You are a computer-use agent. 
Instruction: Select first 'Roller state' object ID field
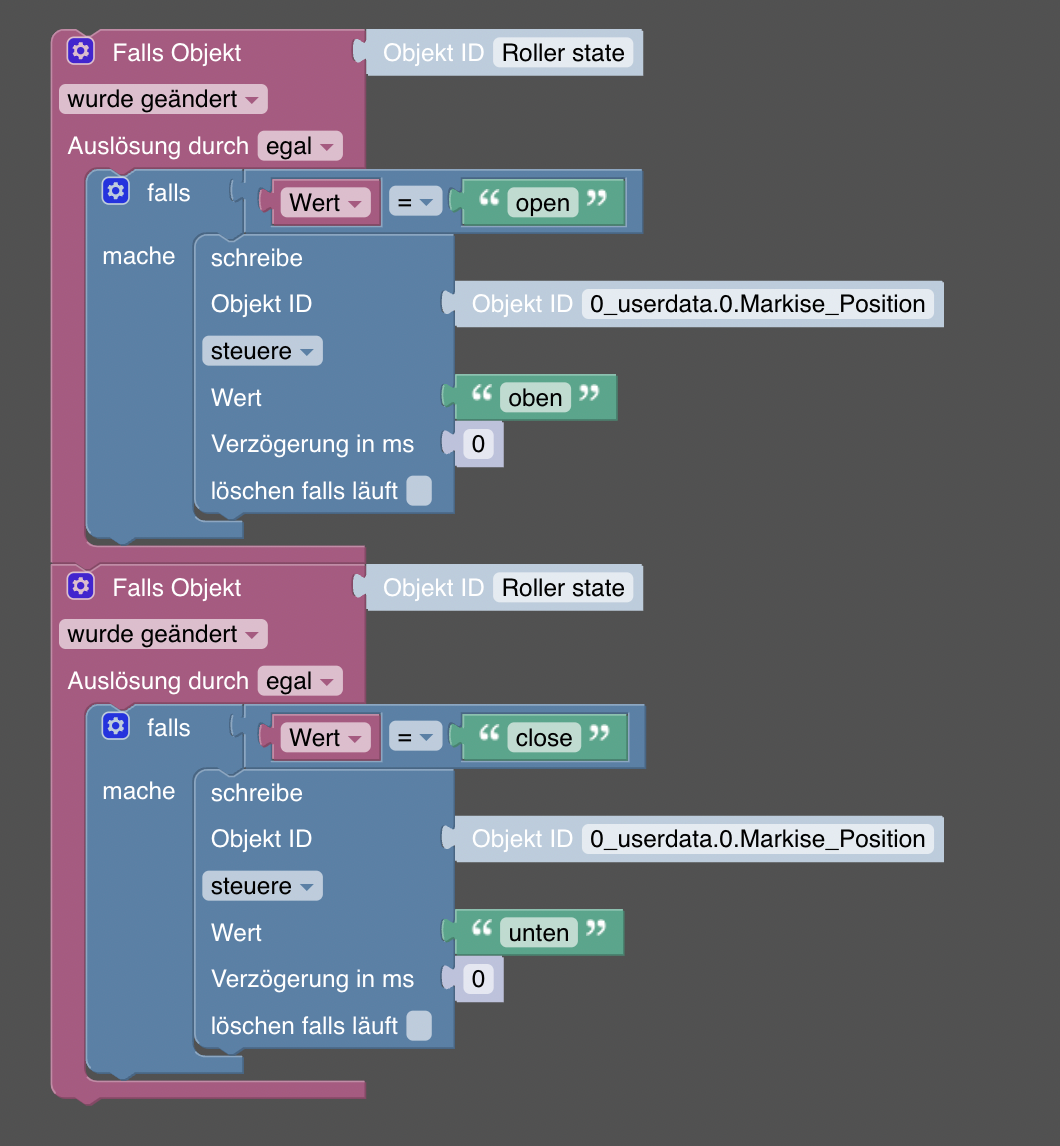click(563, 53)
